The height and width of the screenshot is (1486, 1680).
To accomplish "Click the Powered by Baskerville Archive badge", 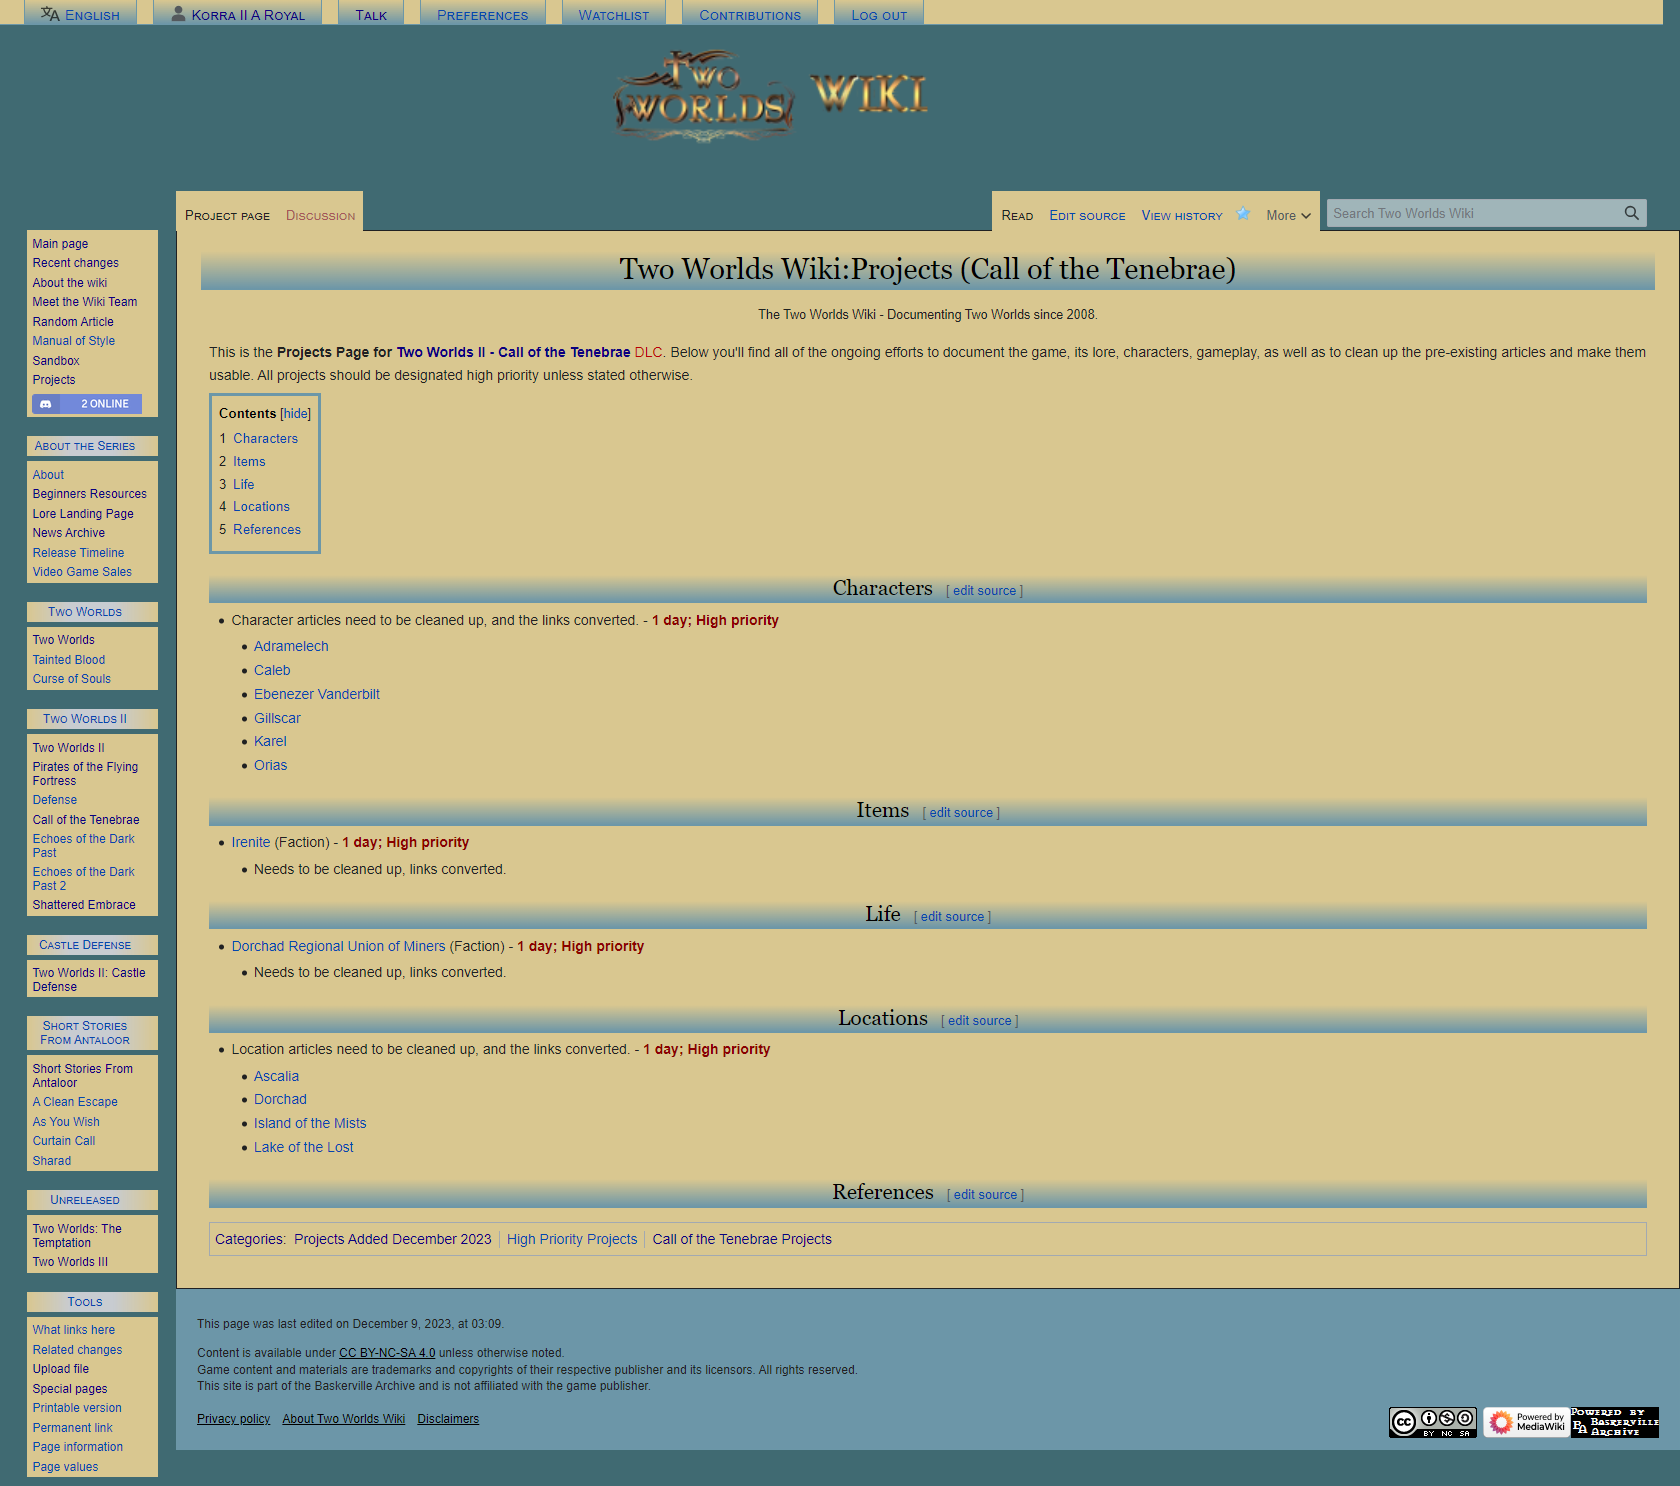I will coord(1614,1422).
